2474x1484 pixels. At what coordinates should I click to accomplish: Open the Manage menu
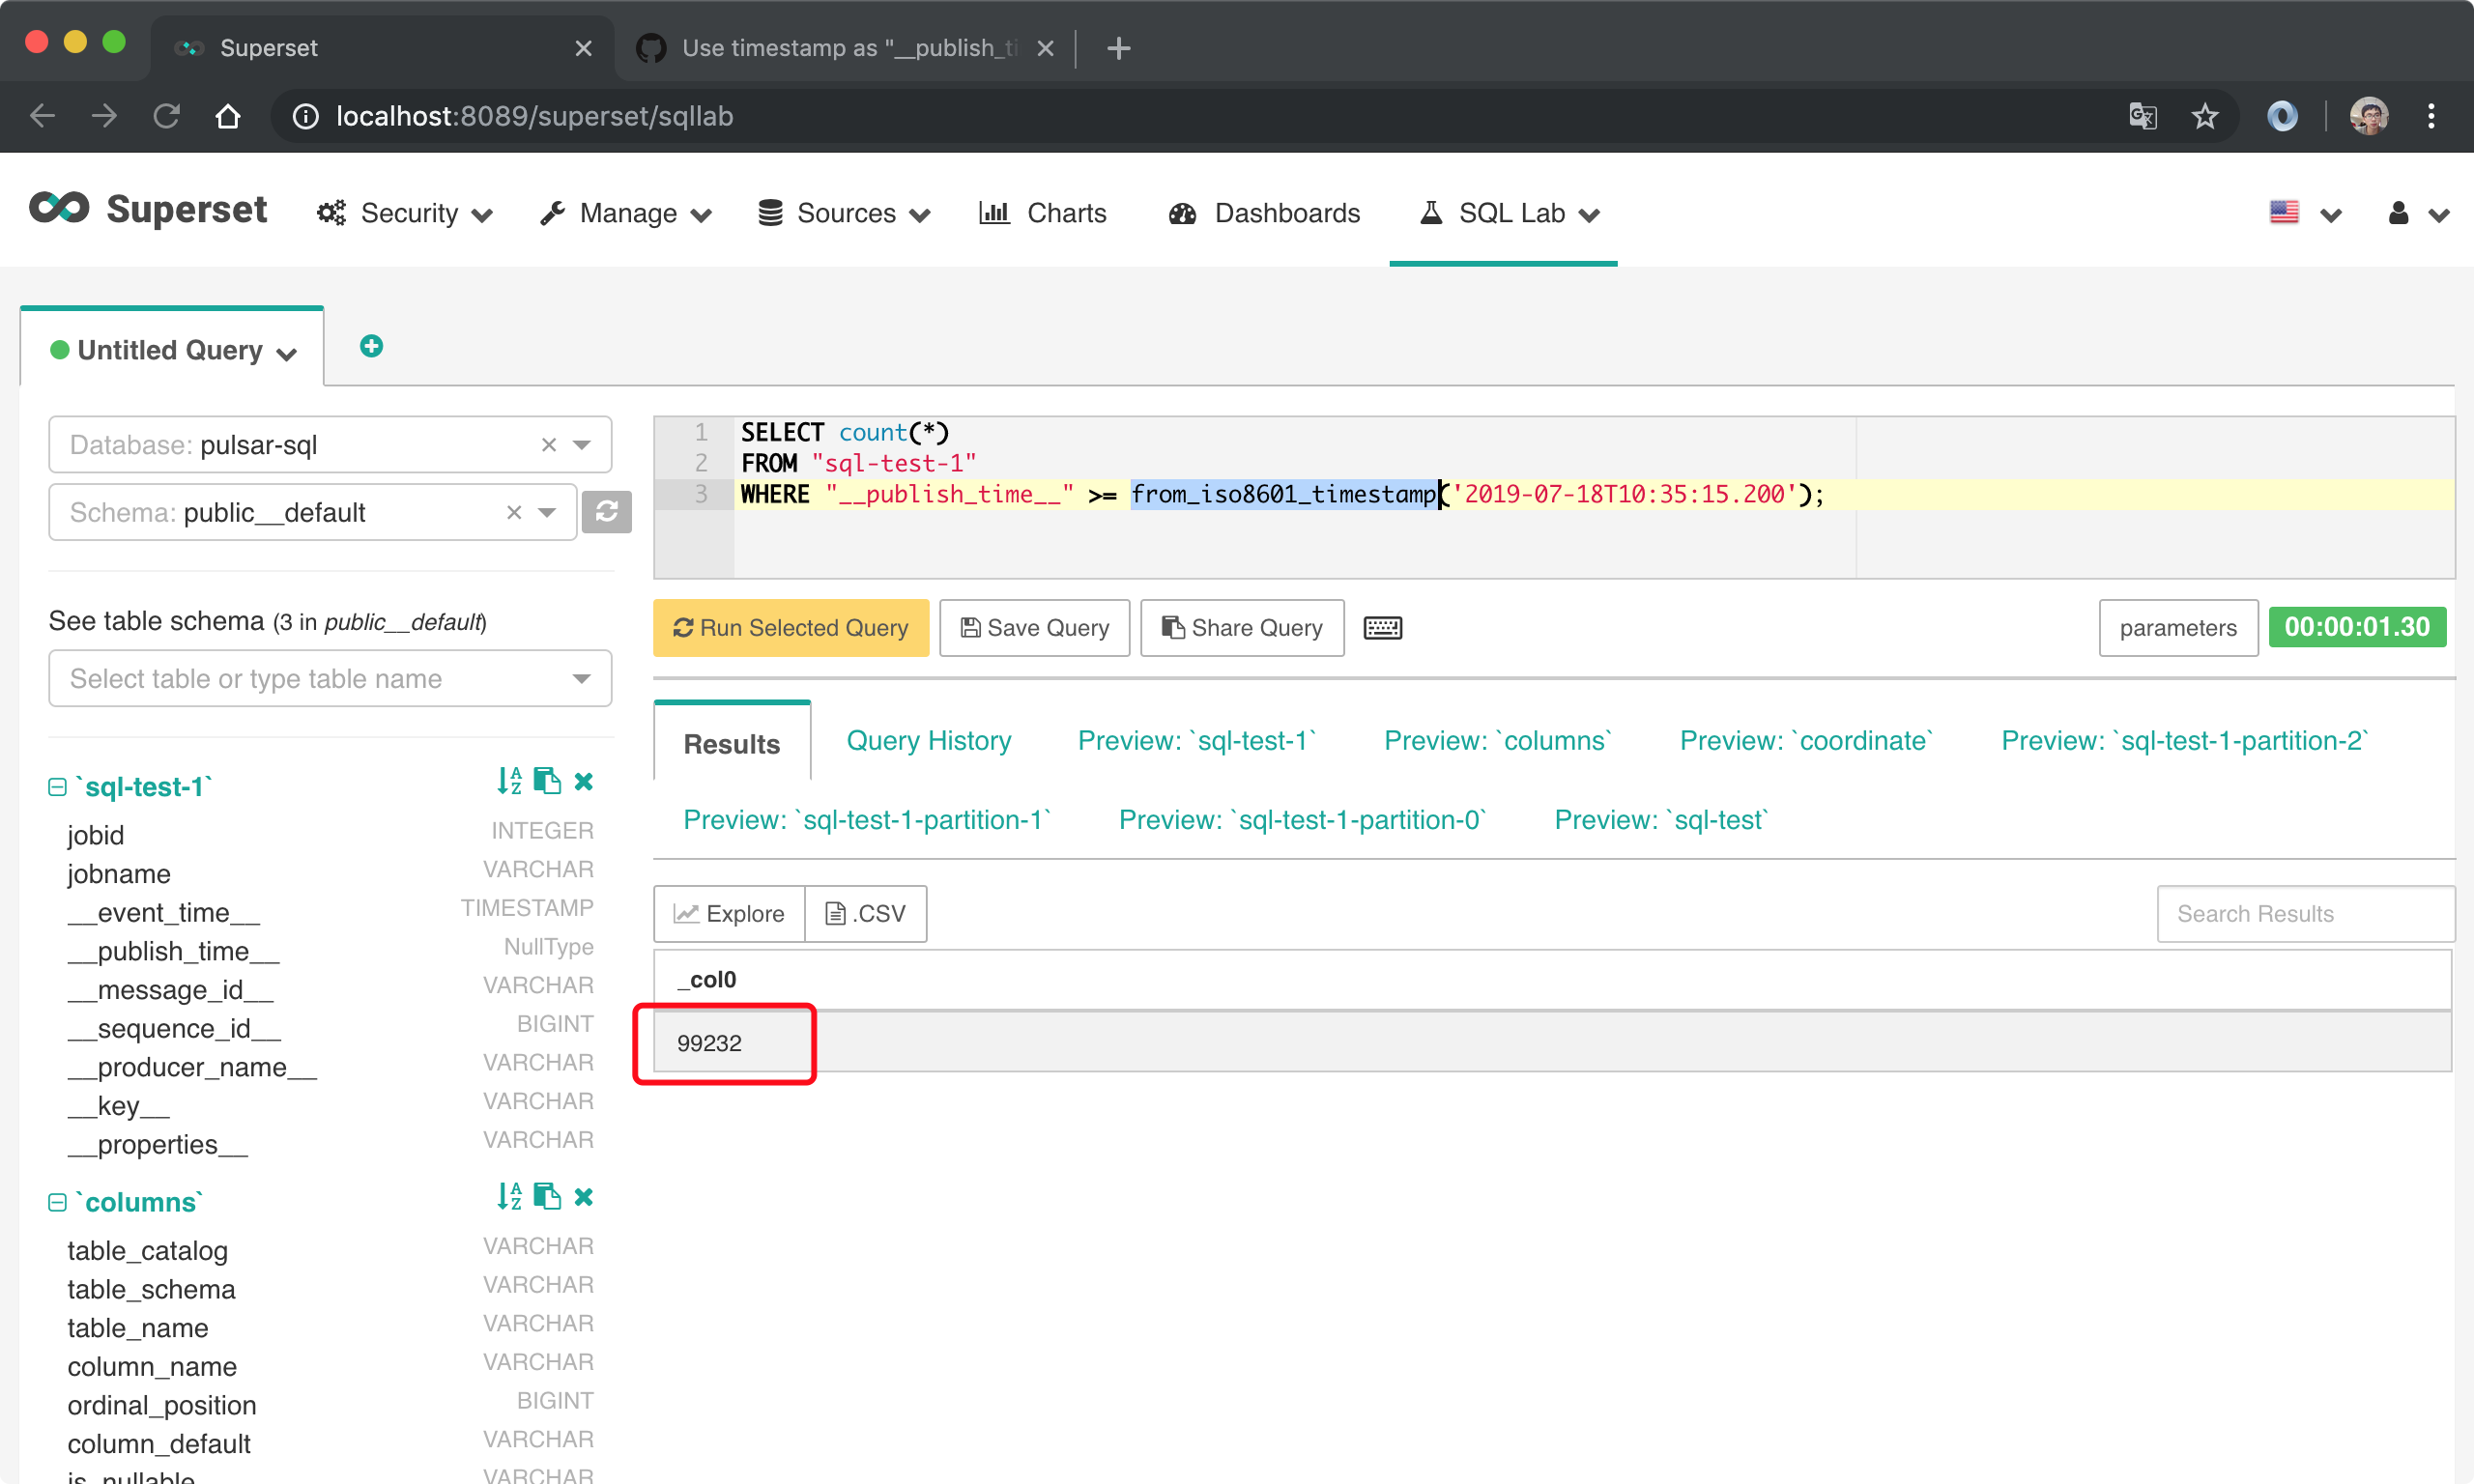coord(625,213)
